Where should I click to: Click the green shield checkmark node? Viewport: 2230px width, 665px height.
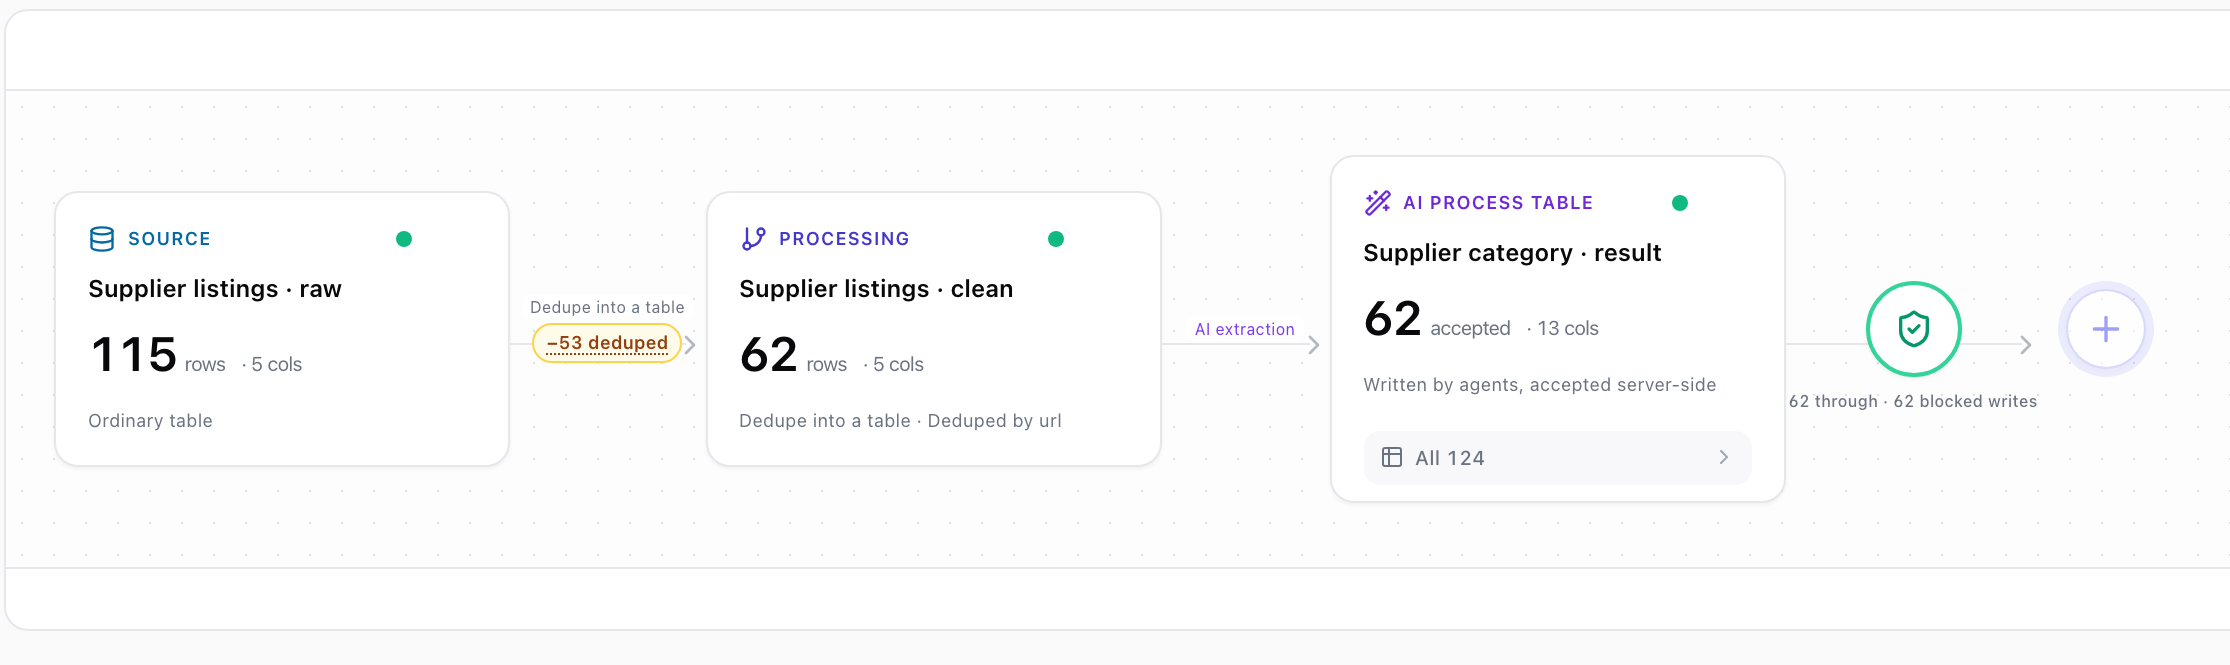[1914, 329]
